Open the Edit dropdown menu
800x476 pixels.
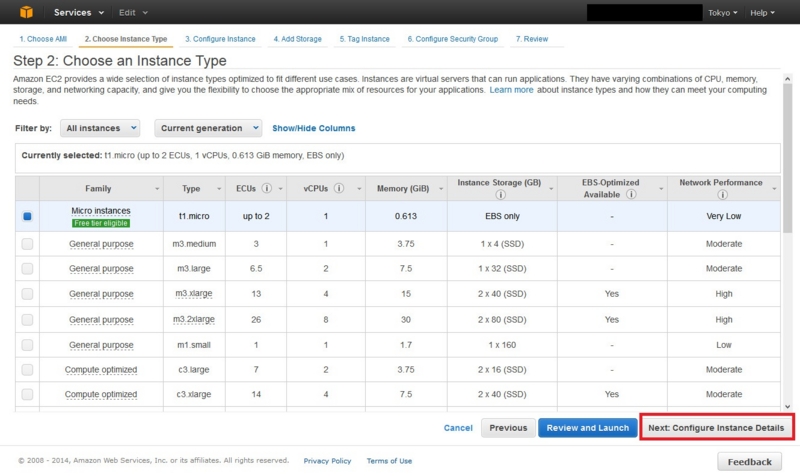click(x=133, y=12)
